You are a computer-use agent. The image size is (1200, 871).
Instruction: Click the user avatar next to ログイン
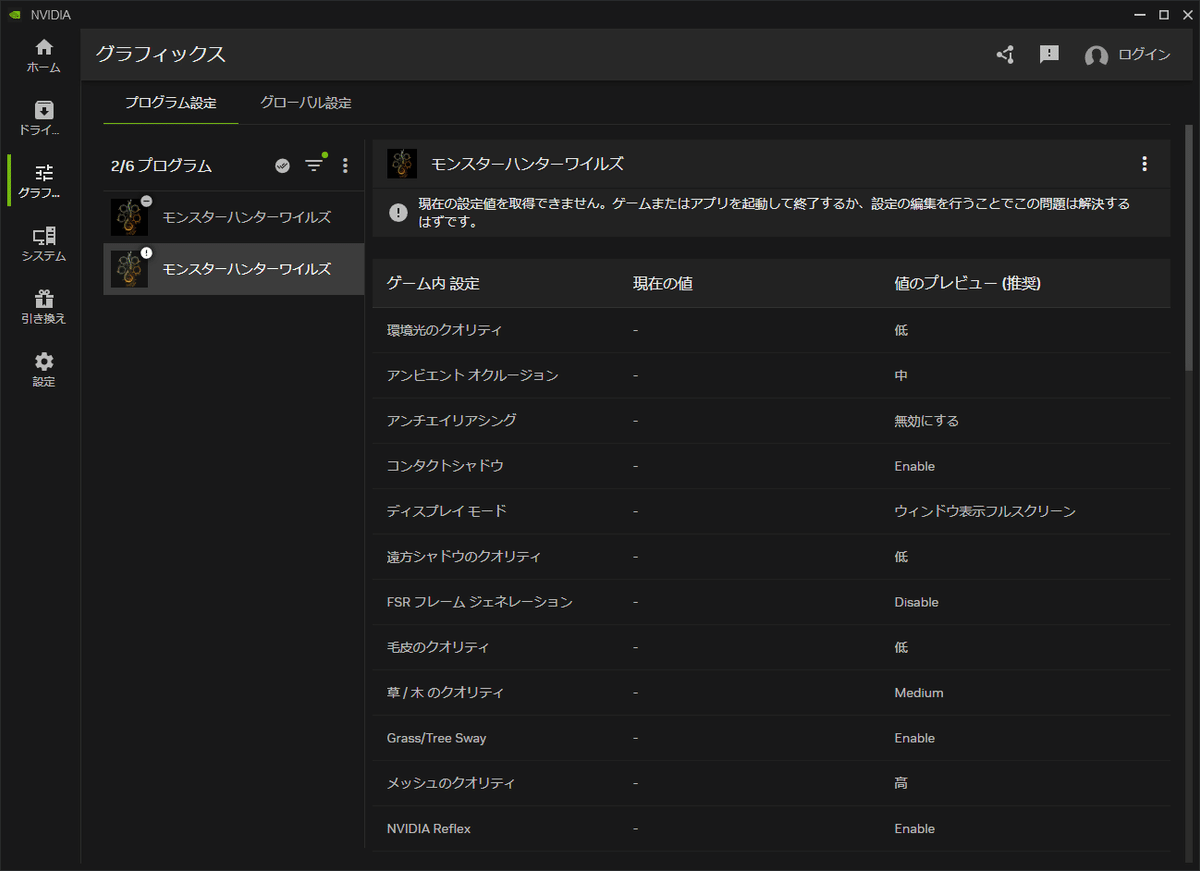(1094, 55)
